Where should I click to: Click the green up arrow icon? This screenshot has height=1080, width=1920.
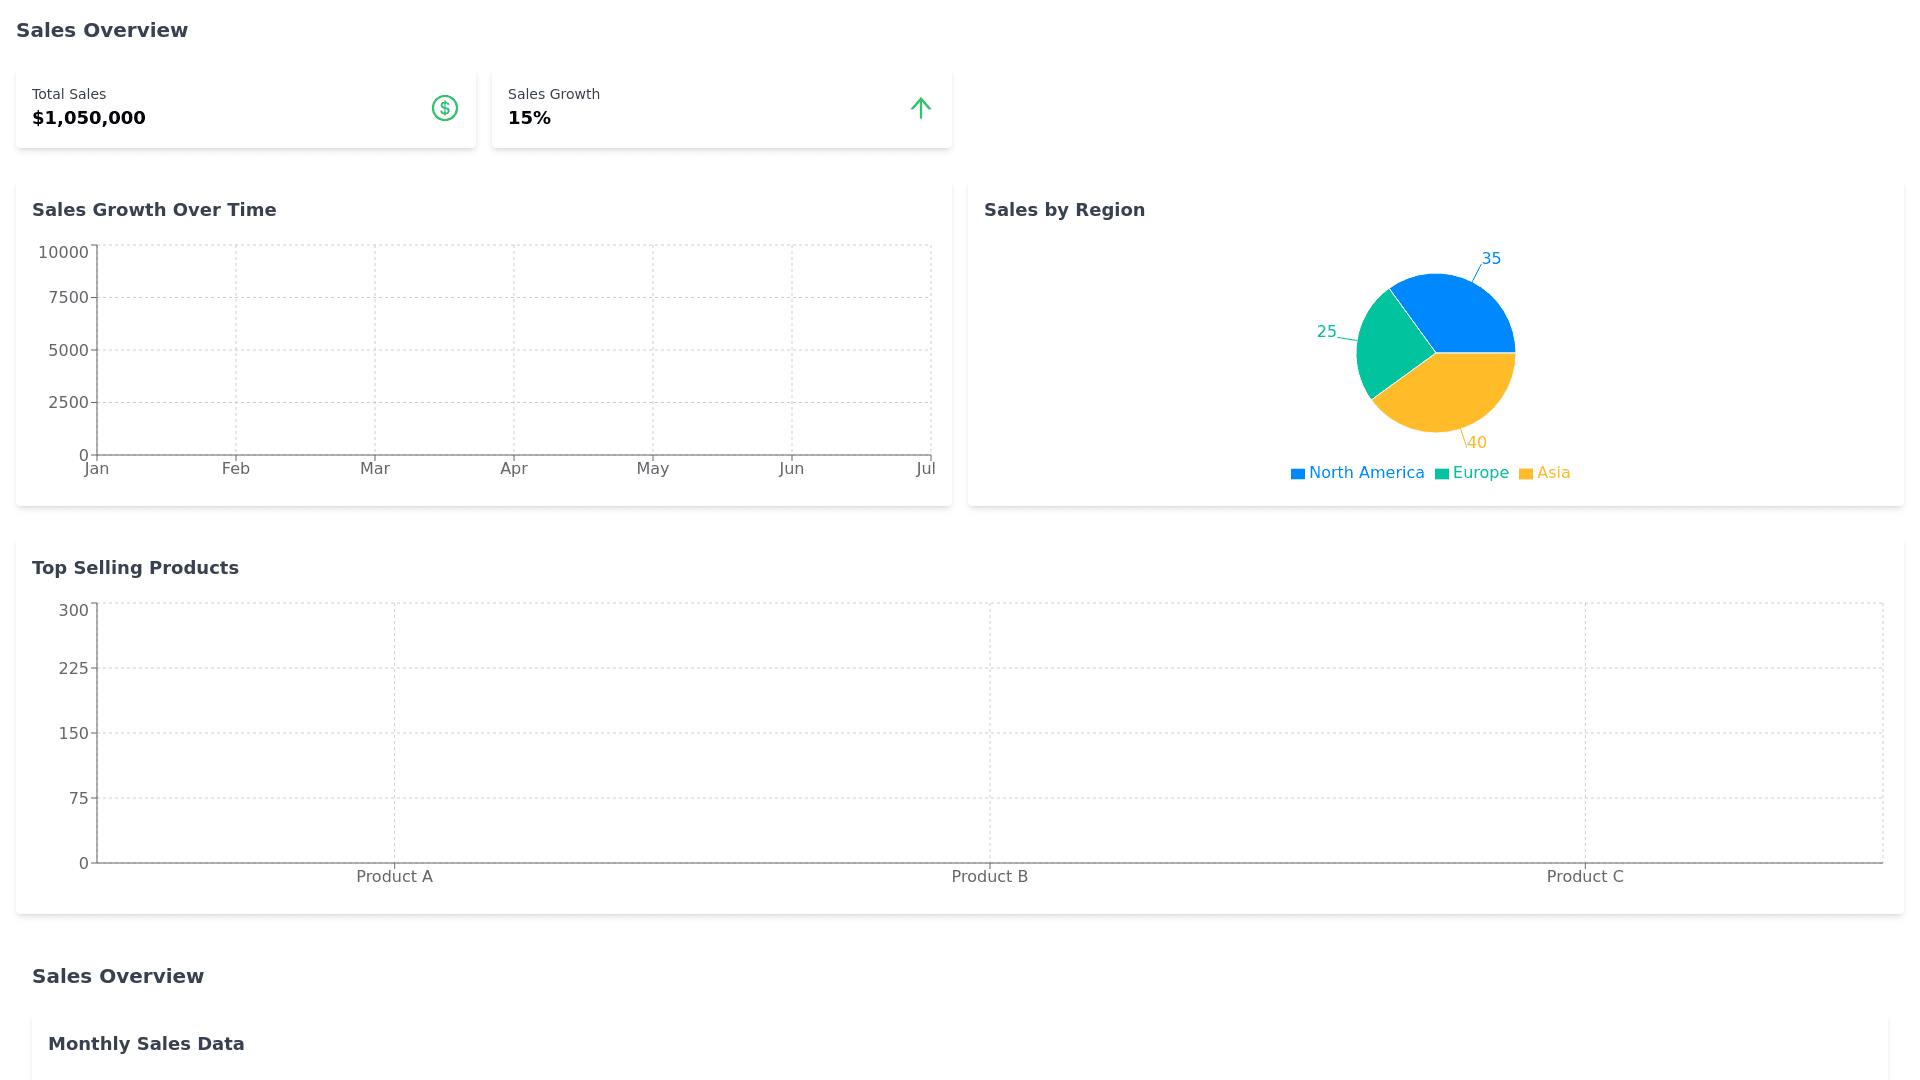click(921, 108)
